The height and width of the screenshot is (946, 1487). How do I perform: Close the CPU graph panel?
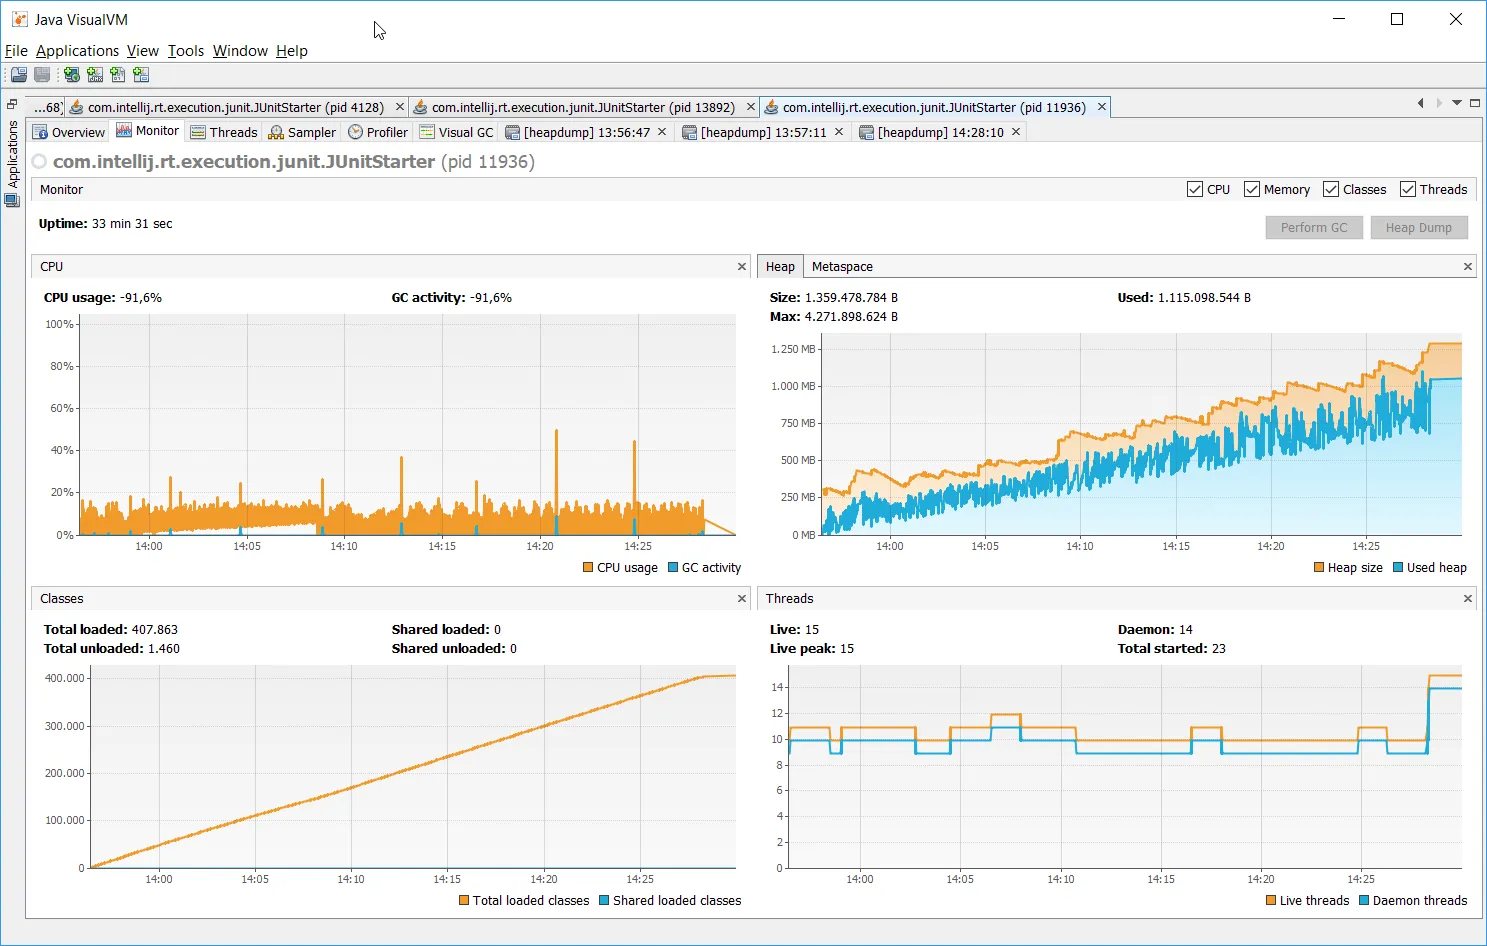(742, 267)
